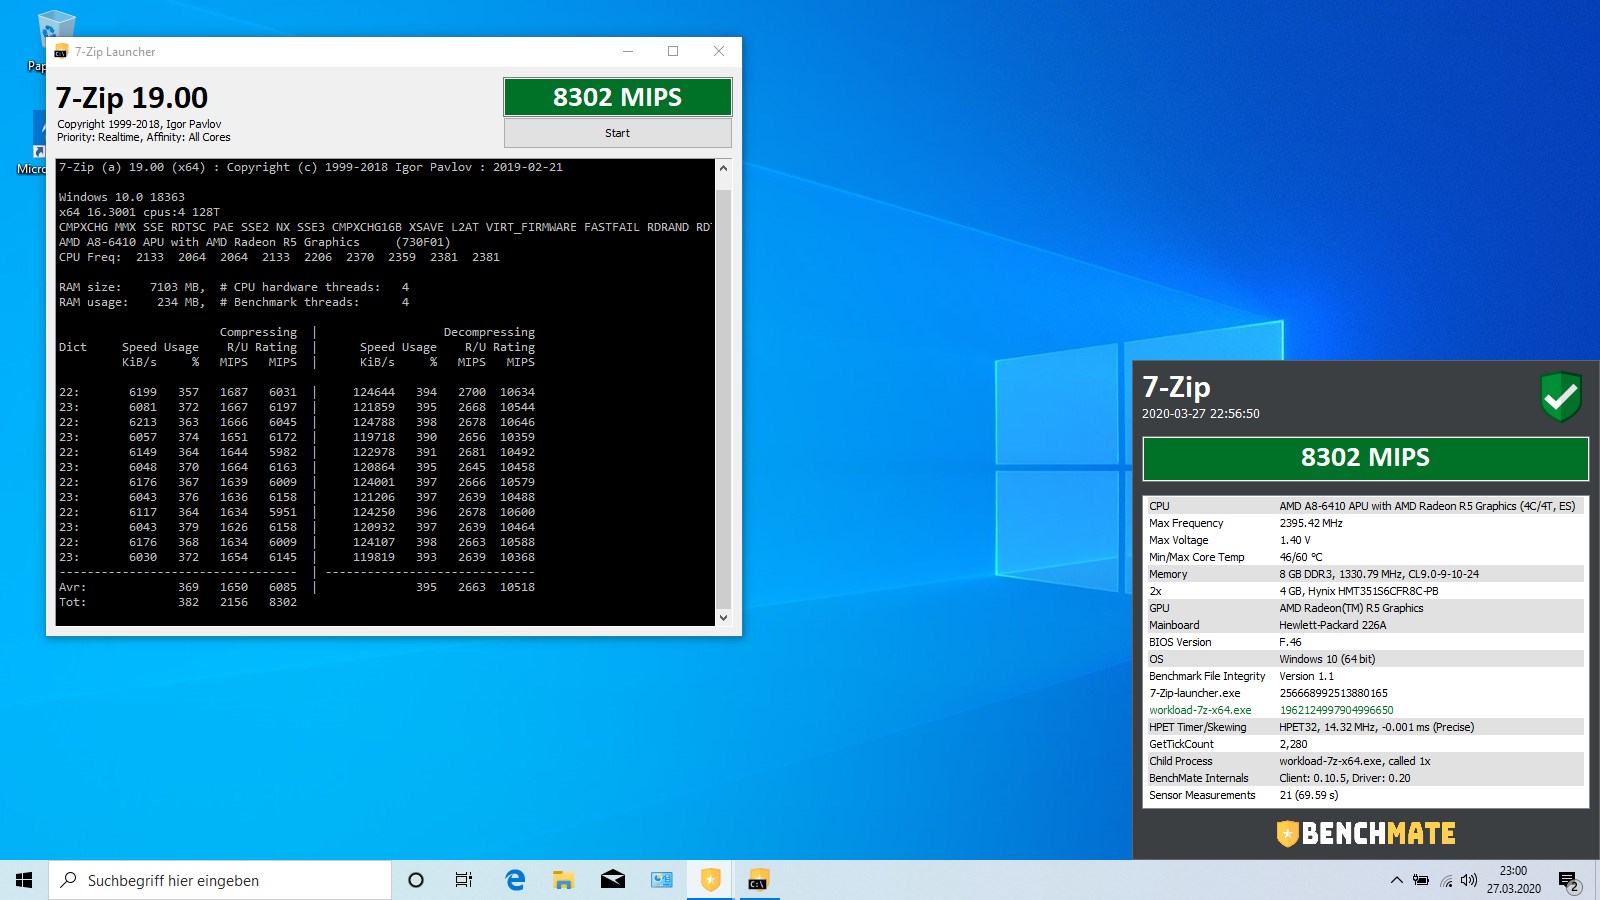Click the taskbar search box
This screenshot has height=900, width=1600.
pos(220,880)
